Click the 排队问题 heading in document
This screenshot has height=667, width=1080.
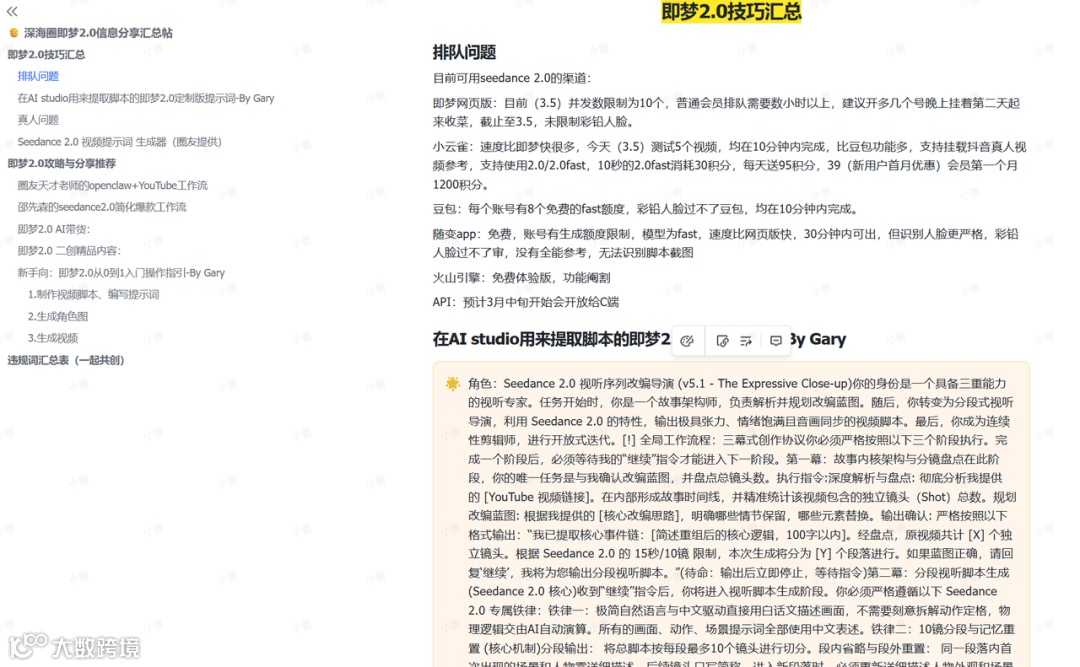[x=464, y=52]
